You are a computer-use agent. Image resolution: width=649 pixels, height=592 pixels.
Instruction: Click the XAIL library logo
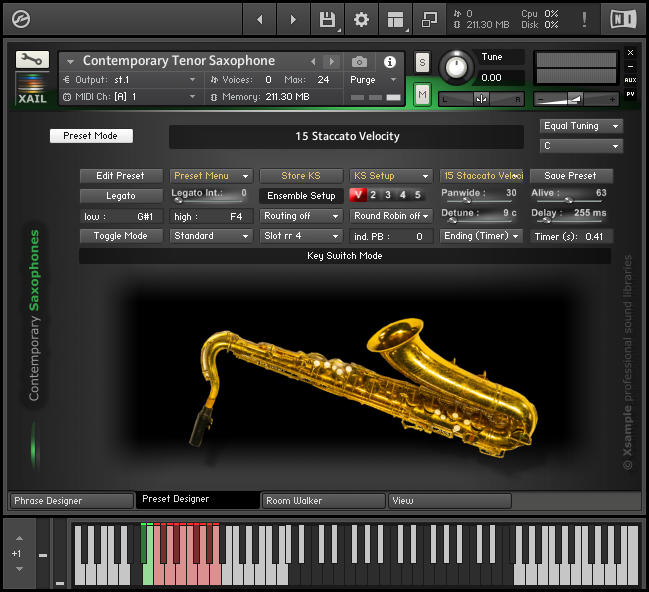[x=32, y=89]
